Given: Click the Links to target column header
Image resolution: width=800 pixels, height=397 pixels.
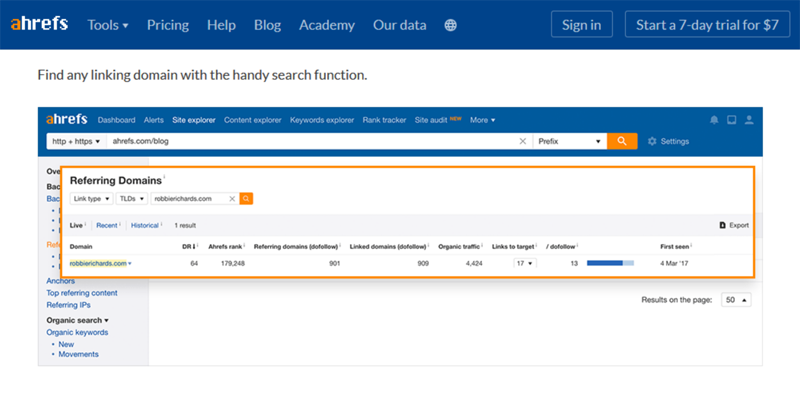Looking at the screenshot, I should pyautogui.click(x=514, y=246).
